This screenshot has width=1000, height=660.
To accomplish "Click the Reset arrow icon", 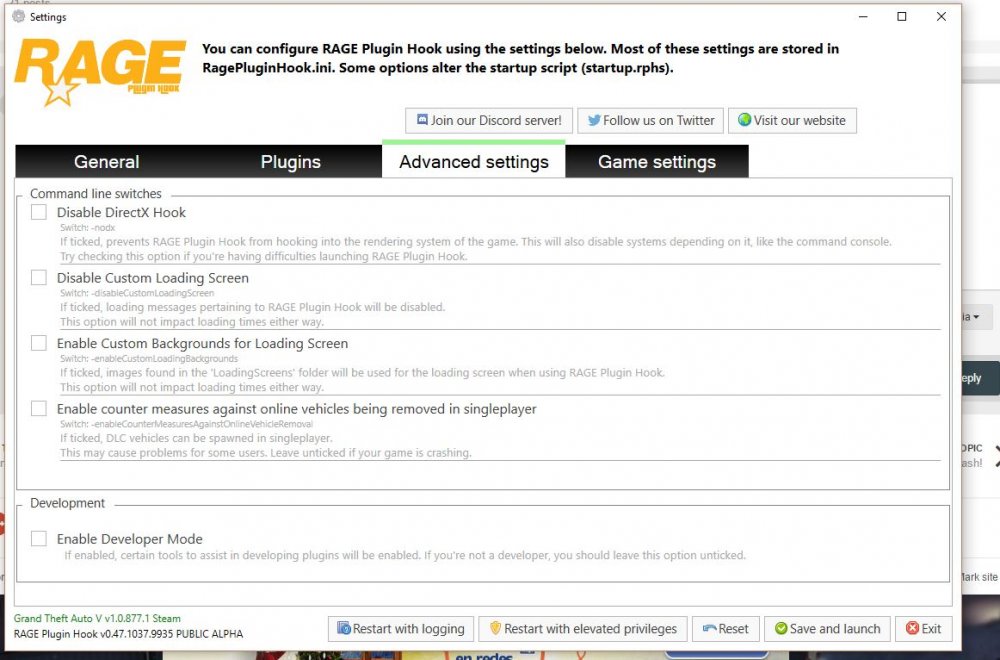I will coord(709,628).
